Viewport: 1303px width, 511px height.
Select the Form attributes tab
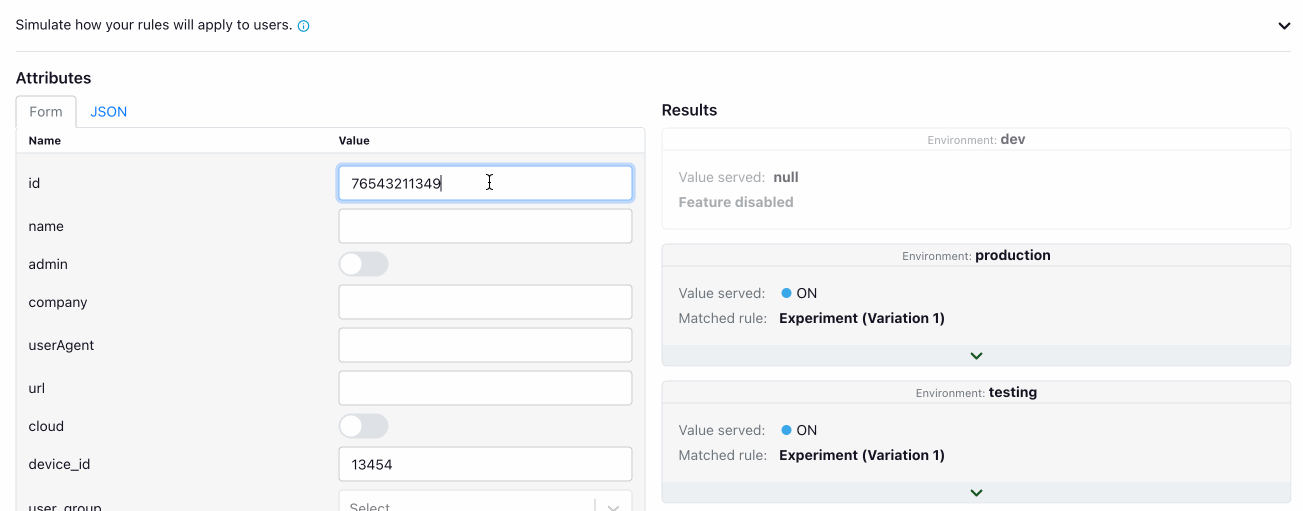[x=46, y=112]
